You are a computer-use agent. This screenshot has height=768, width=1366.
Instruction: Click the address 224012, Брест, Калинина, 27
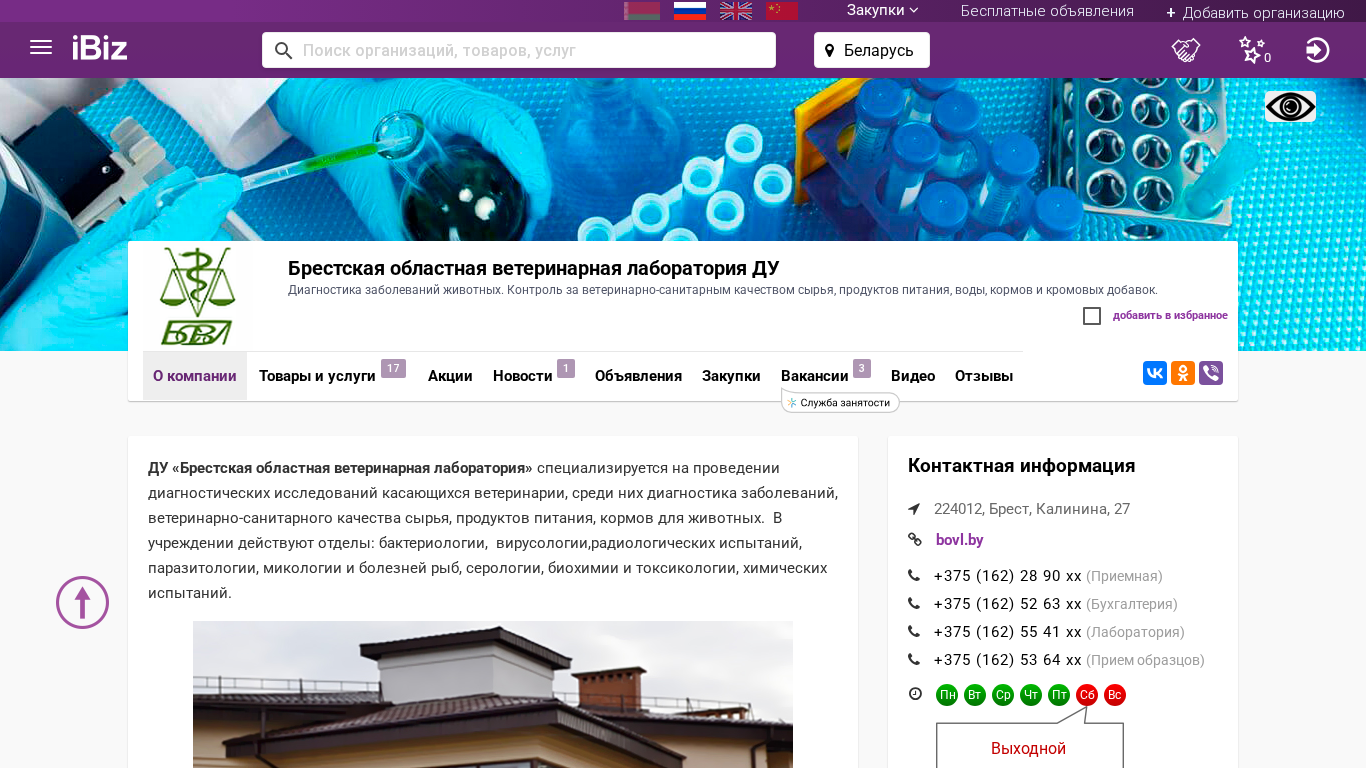coord(1032,509)
